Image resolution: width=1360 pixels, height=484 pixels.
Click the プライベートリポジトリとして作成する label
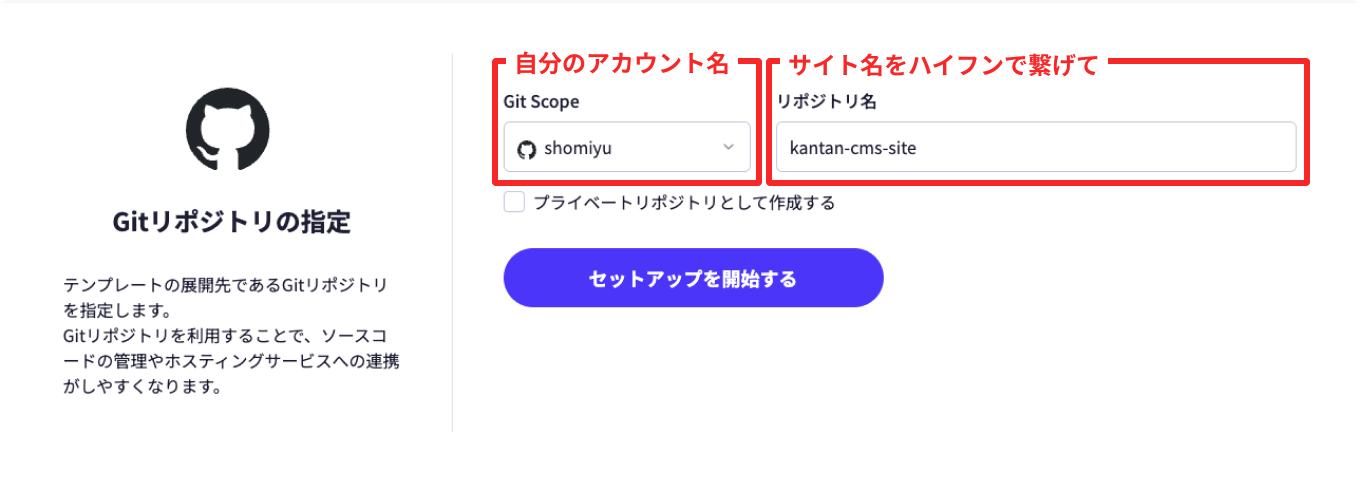click(684, 203)
